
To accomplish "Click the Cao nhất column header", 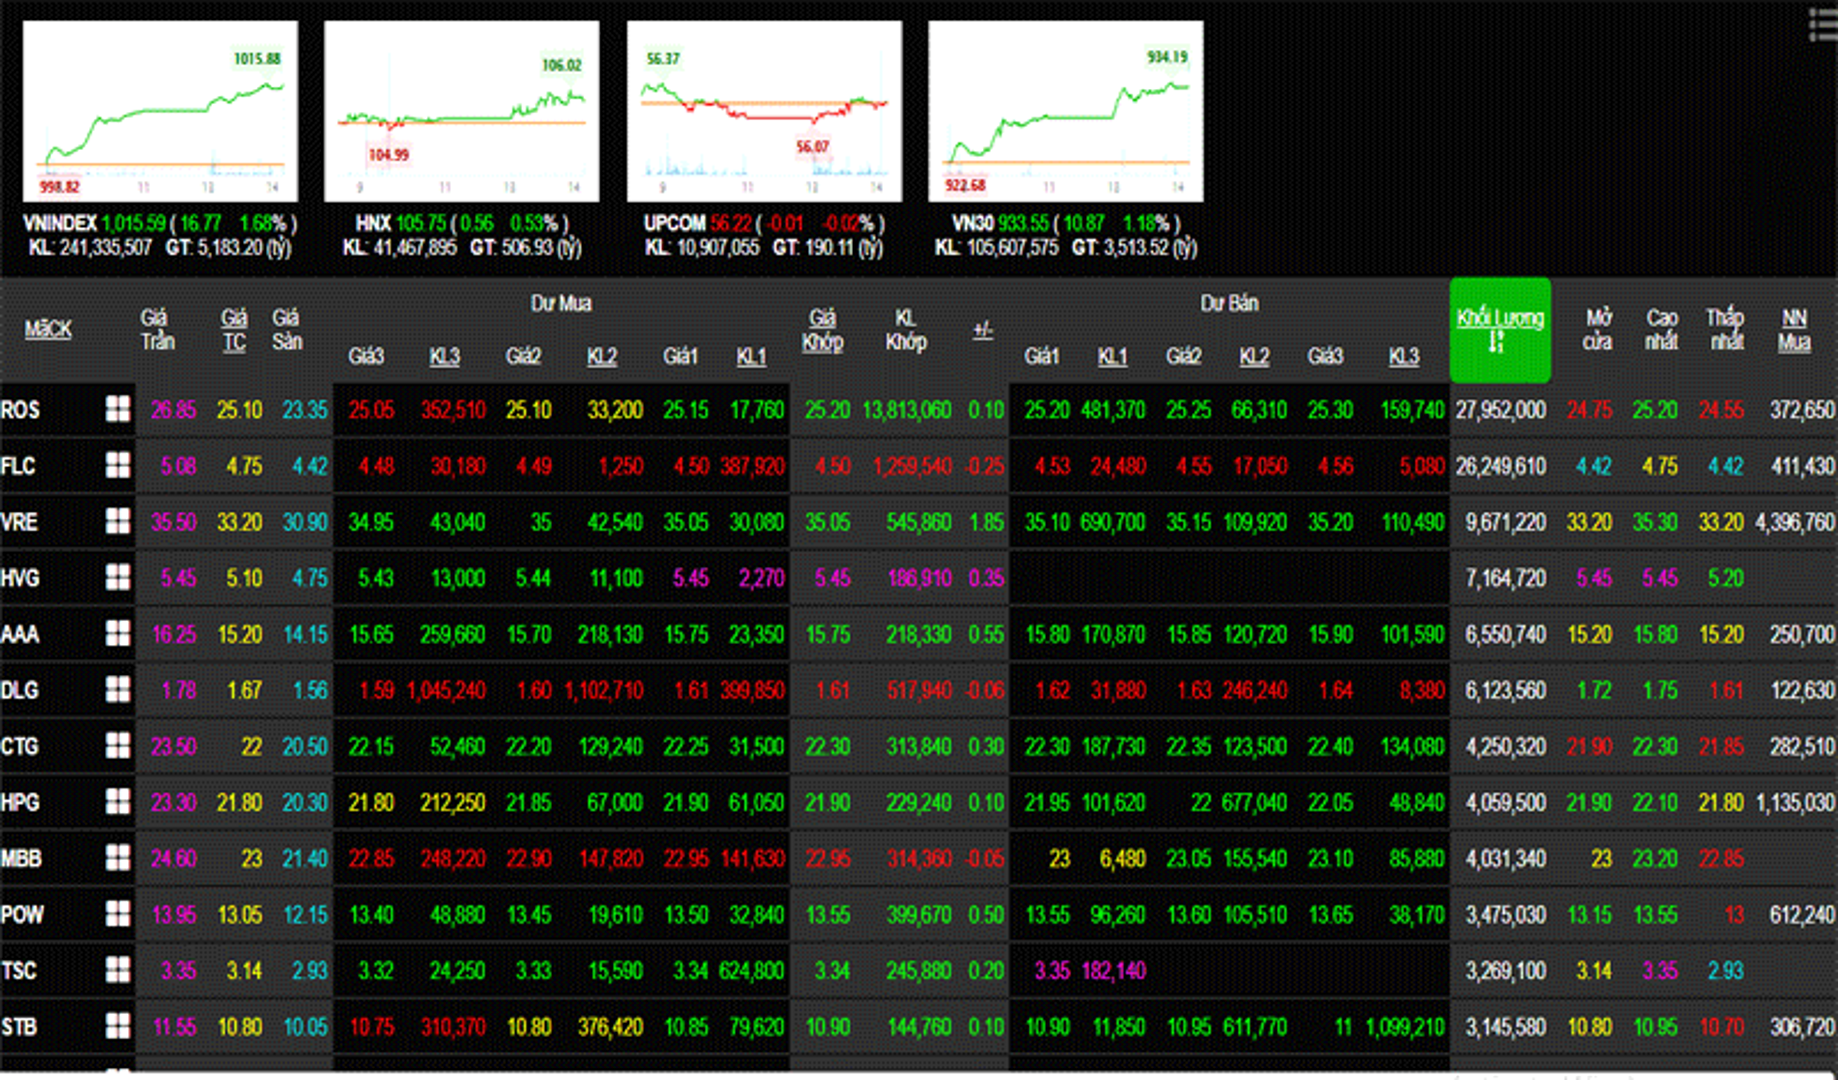I will [1661, 330].
